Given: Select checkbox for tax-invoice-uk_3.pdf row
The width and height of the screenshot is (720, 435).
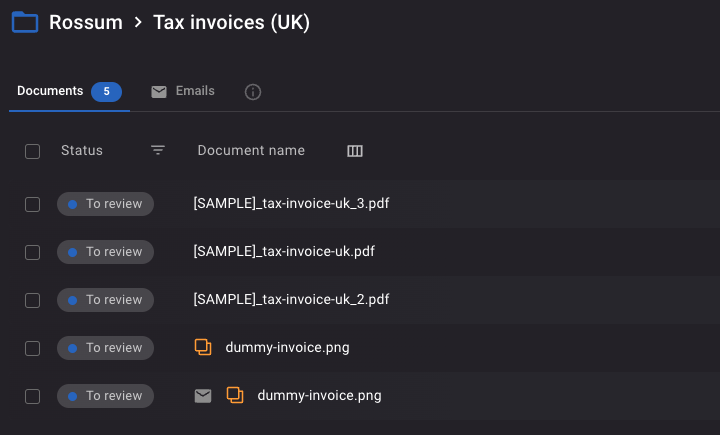Looking at the screenshot, I should tap(33, 204).
